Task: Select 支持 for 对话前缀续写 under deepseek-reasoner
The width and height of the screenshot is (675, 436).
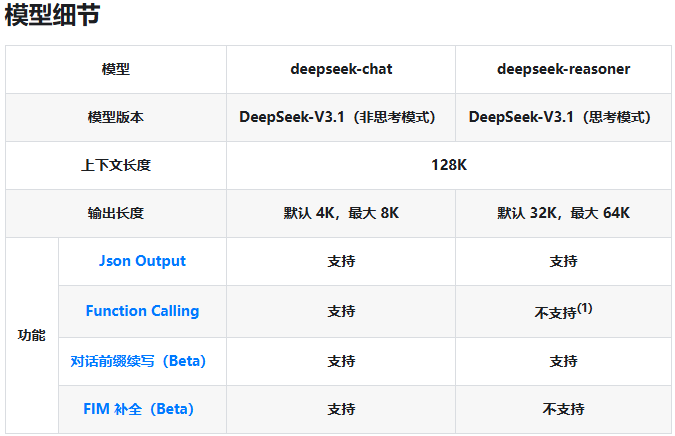Action: pyautogui.click(x=564, y=361)
